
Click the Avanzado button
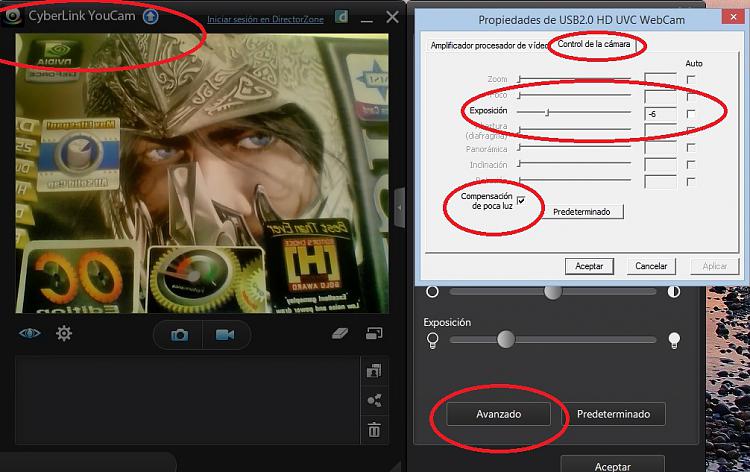tap(498, 414)
